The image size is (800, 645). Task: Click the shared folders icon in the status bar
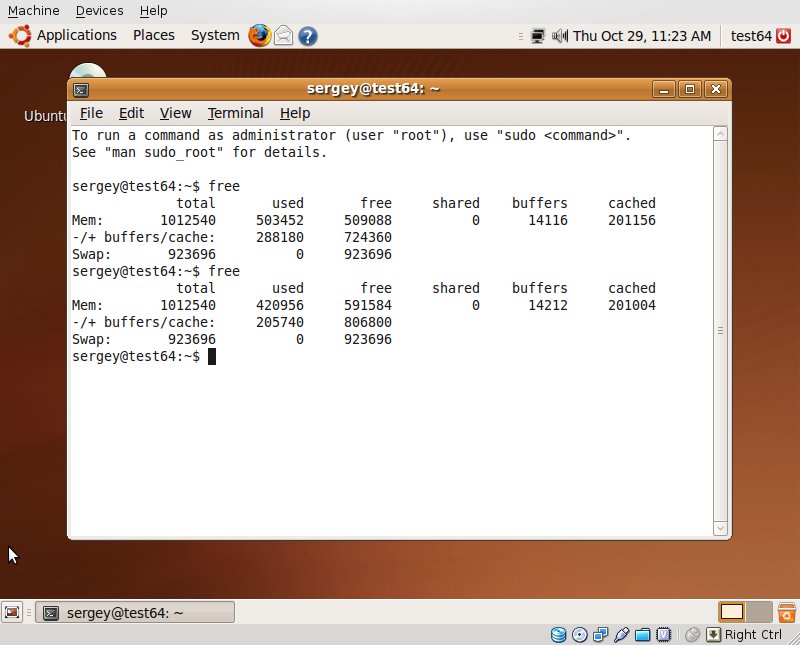pyautogui.click(x=643, y=634)
